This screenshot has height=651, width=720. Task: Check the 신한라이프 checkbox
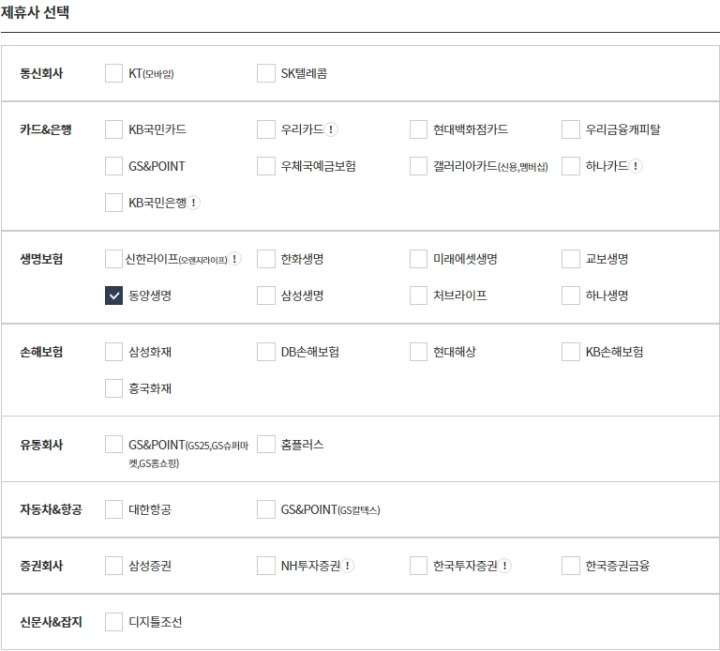(x=114, y=259)
